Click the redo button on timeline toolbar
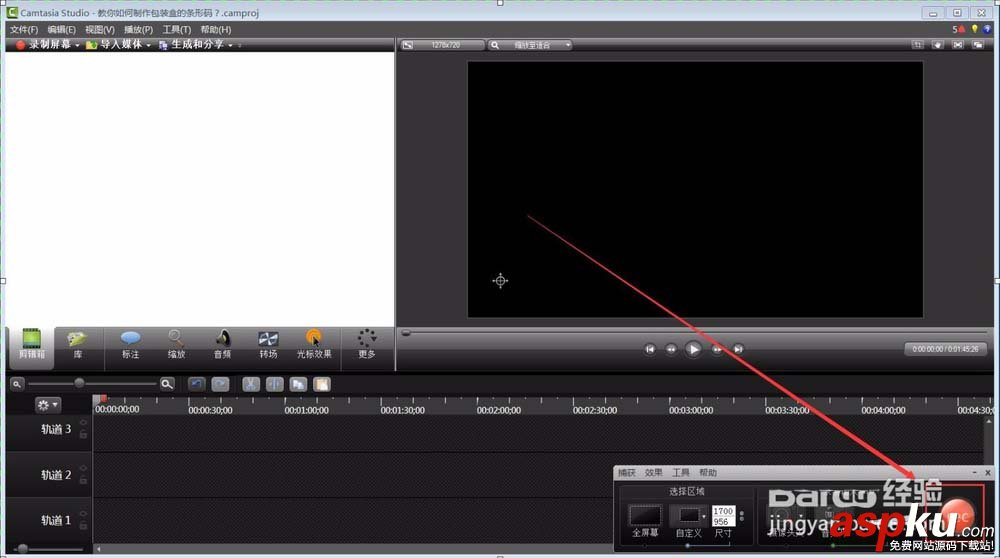Viewport: 1000px width, 558px height. (220, 384)
